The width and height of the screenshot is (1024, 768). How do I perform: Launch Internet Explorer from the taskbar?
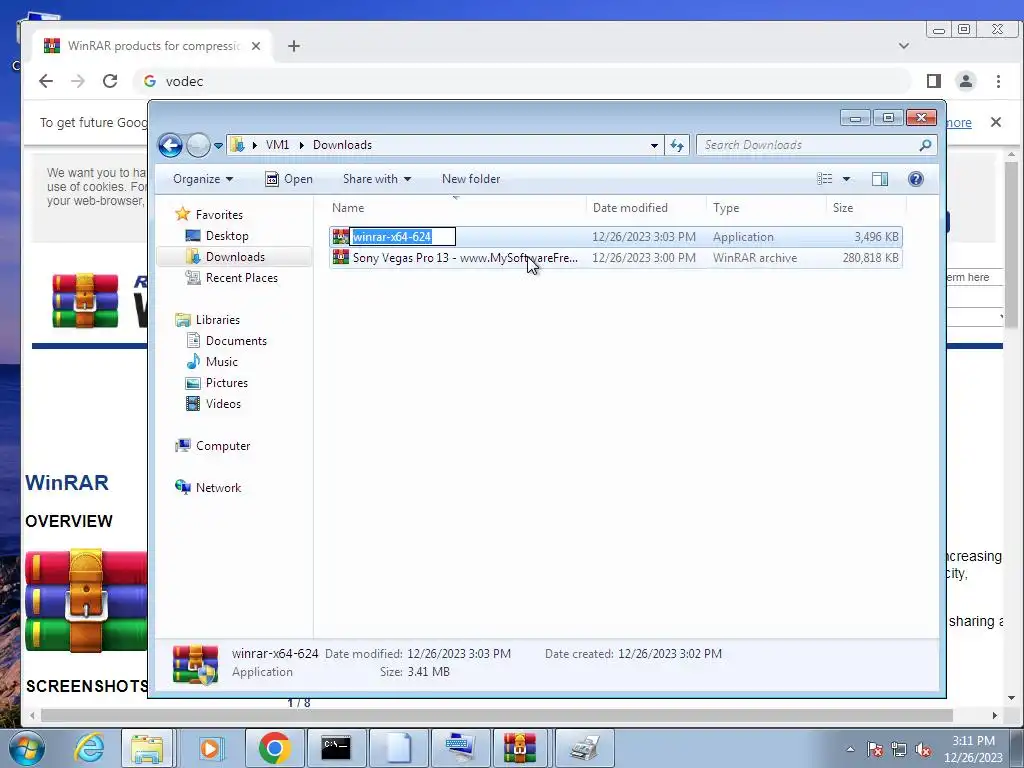pyautogui.click(x=89, y=748)
